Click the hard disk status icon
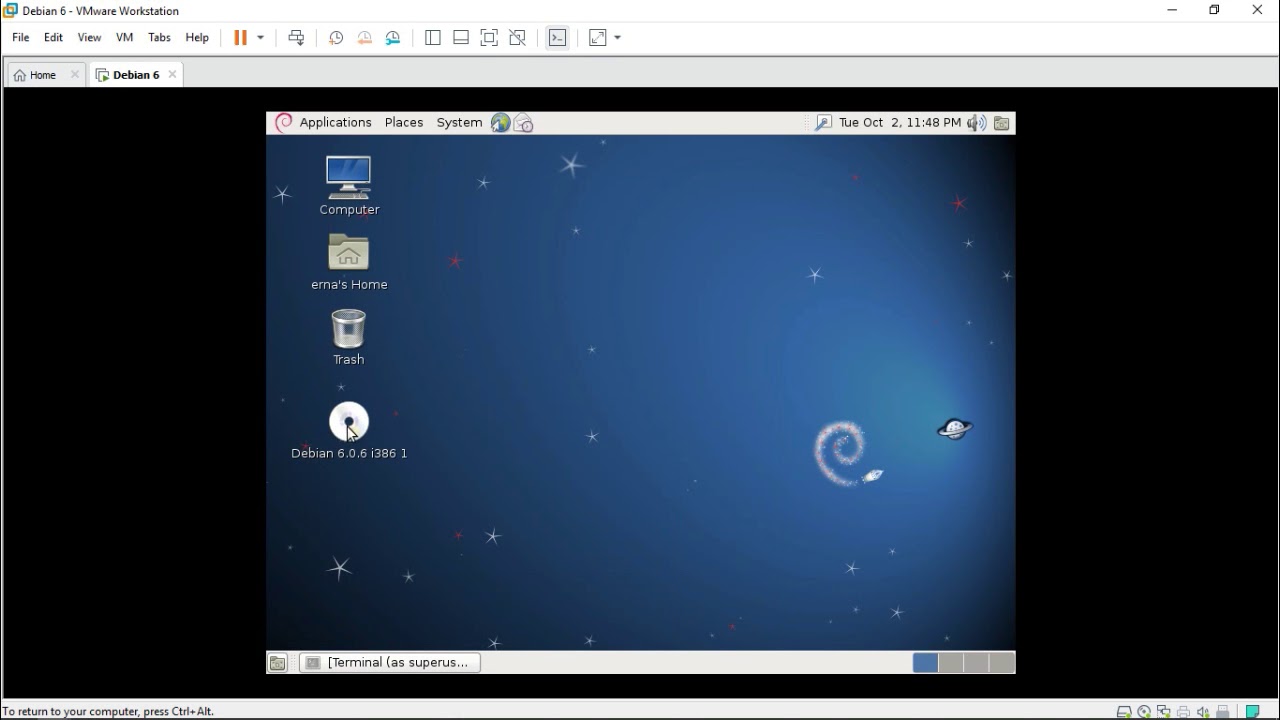1280x720 pixels. point(1124,712)
